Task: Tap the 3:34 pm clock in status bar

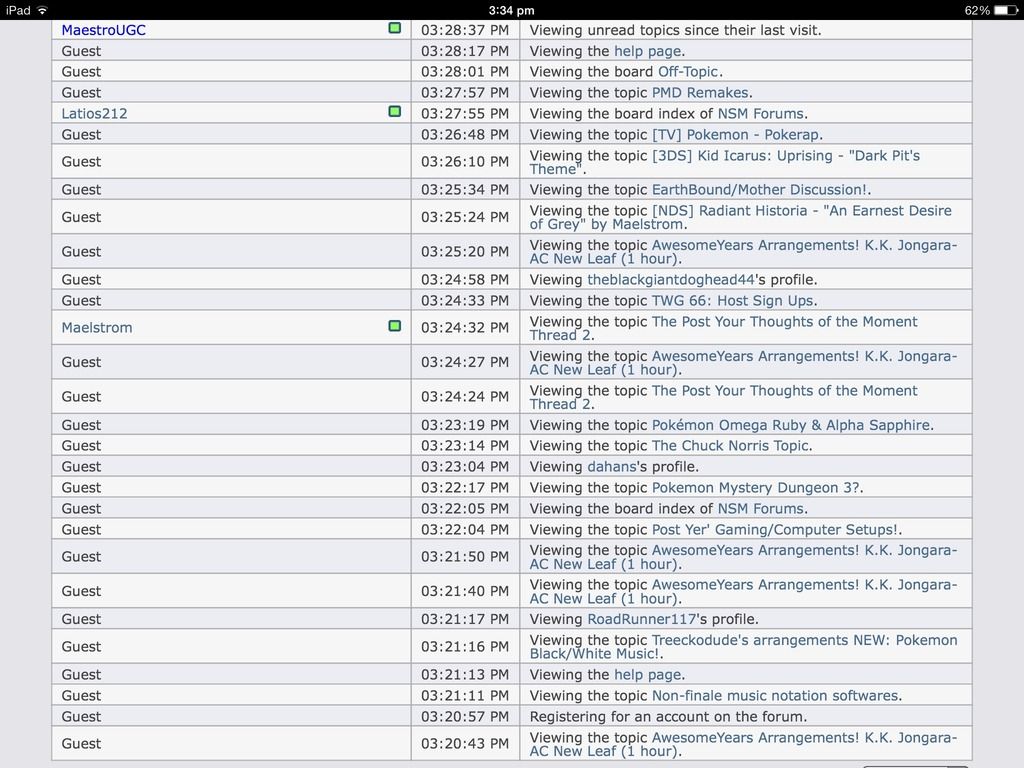Action: click(511, 10)
